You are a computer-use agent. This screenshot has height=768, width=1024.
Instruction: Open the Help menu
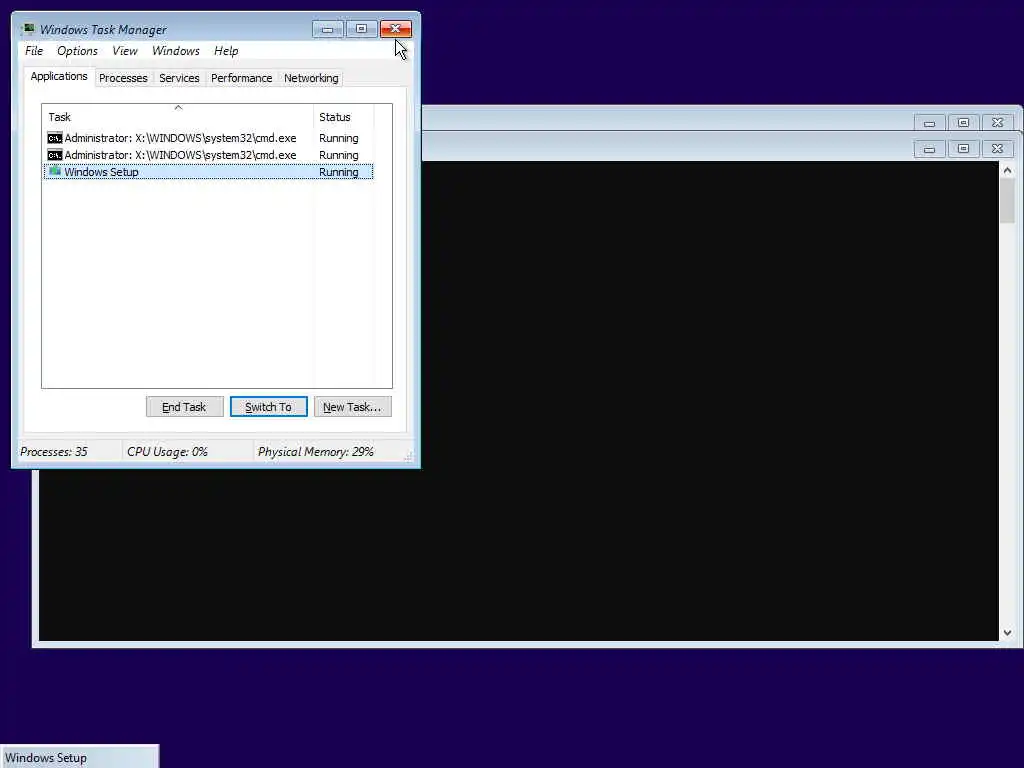[x=226, y=51]
